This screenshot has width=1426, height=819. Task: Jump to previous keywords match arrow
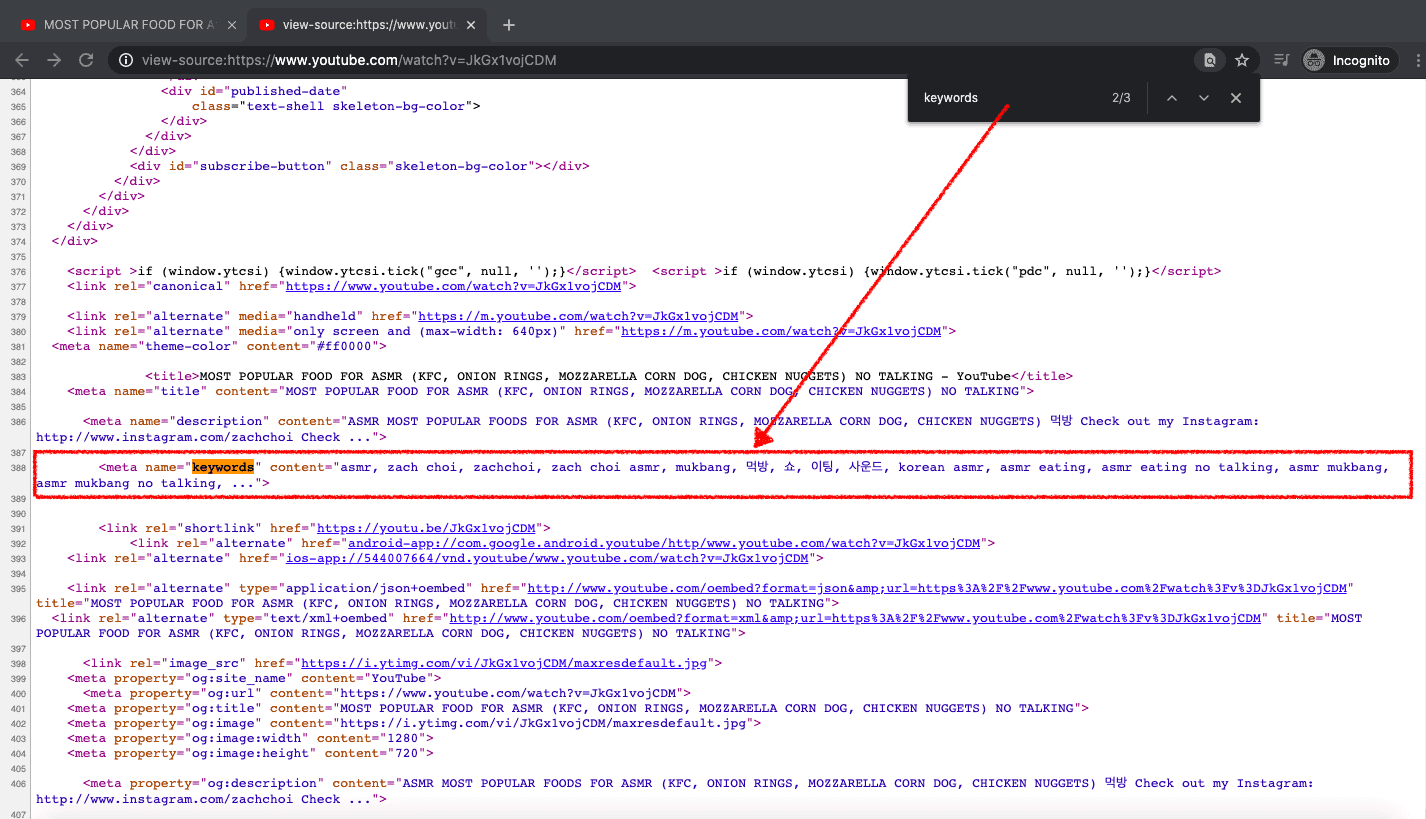coord(1171,97)
